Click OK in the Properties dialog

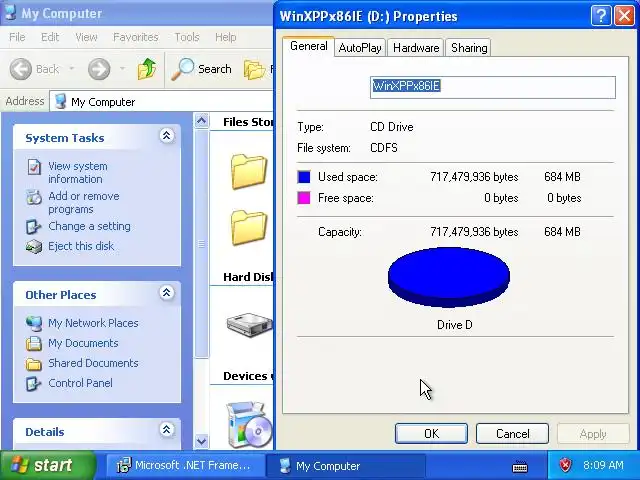(431, 433)
